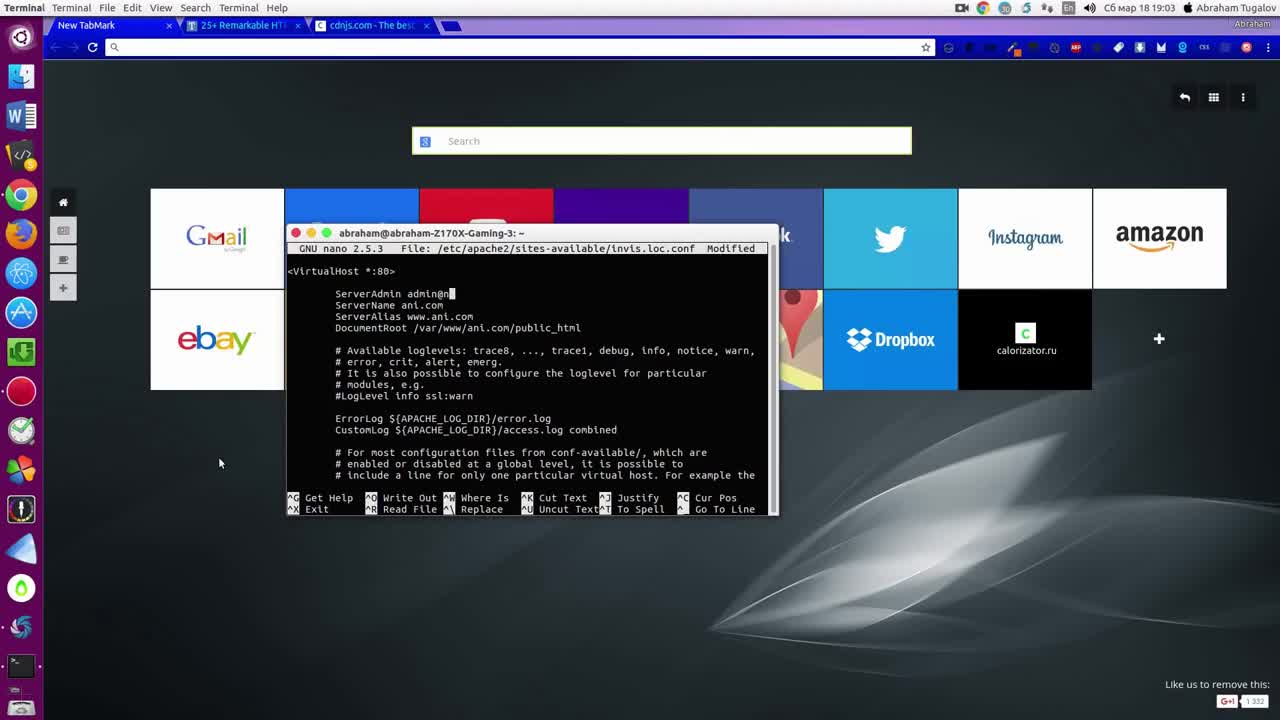Reload the current browser page
1280x720 pixels.
click(x=93, y=47)
